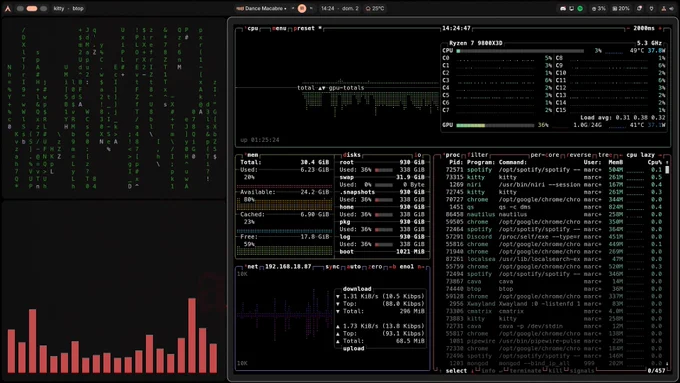Select process row 2956 Xwayland

pyautogui.click(x=553, y=304)
